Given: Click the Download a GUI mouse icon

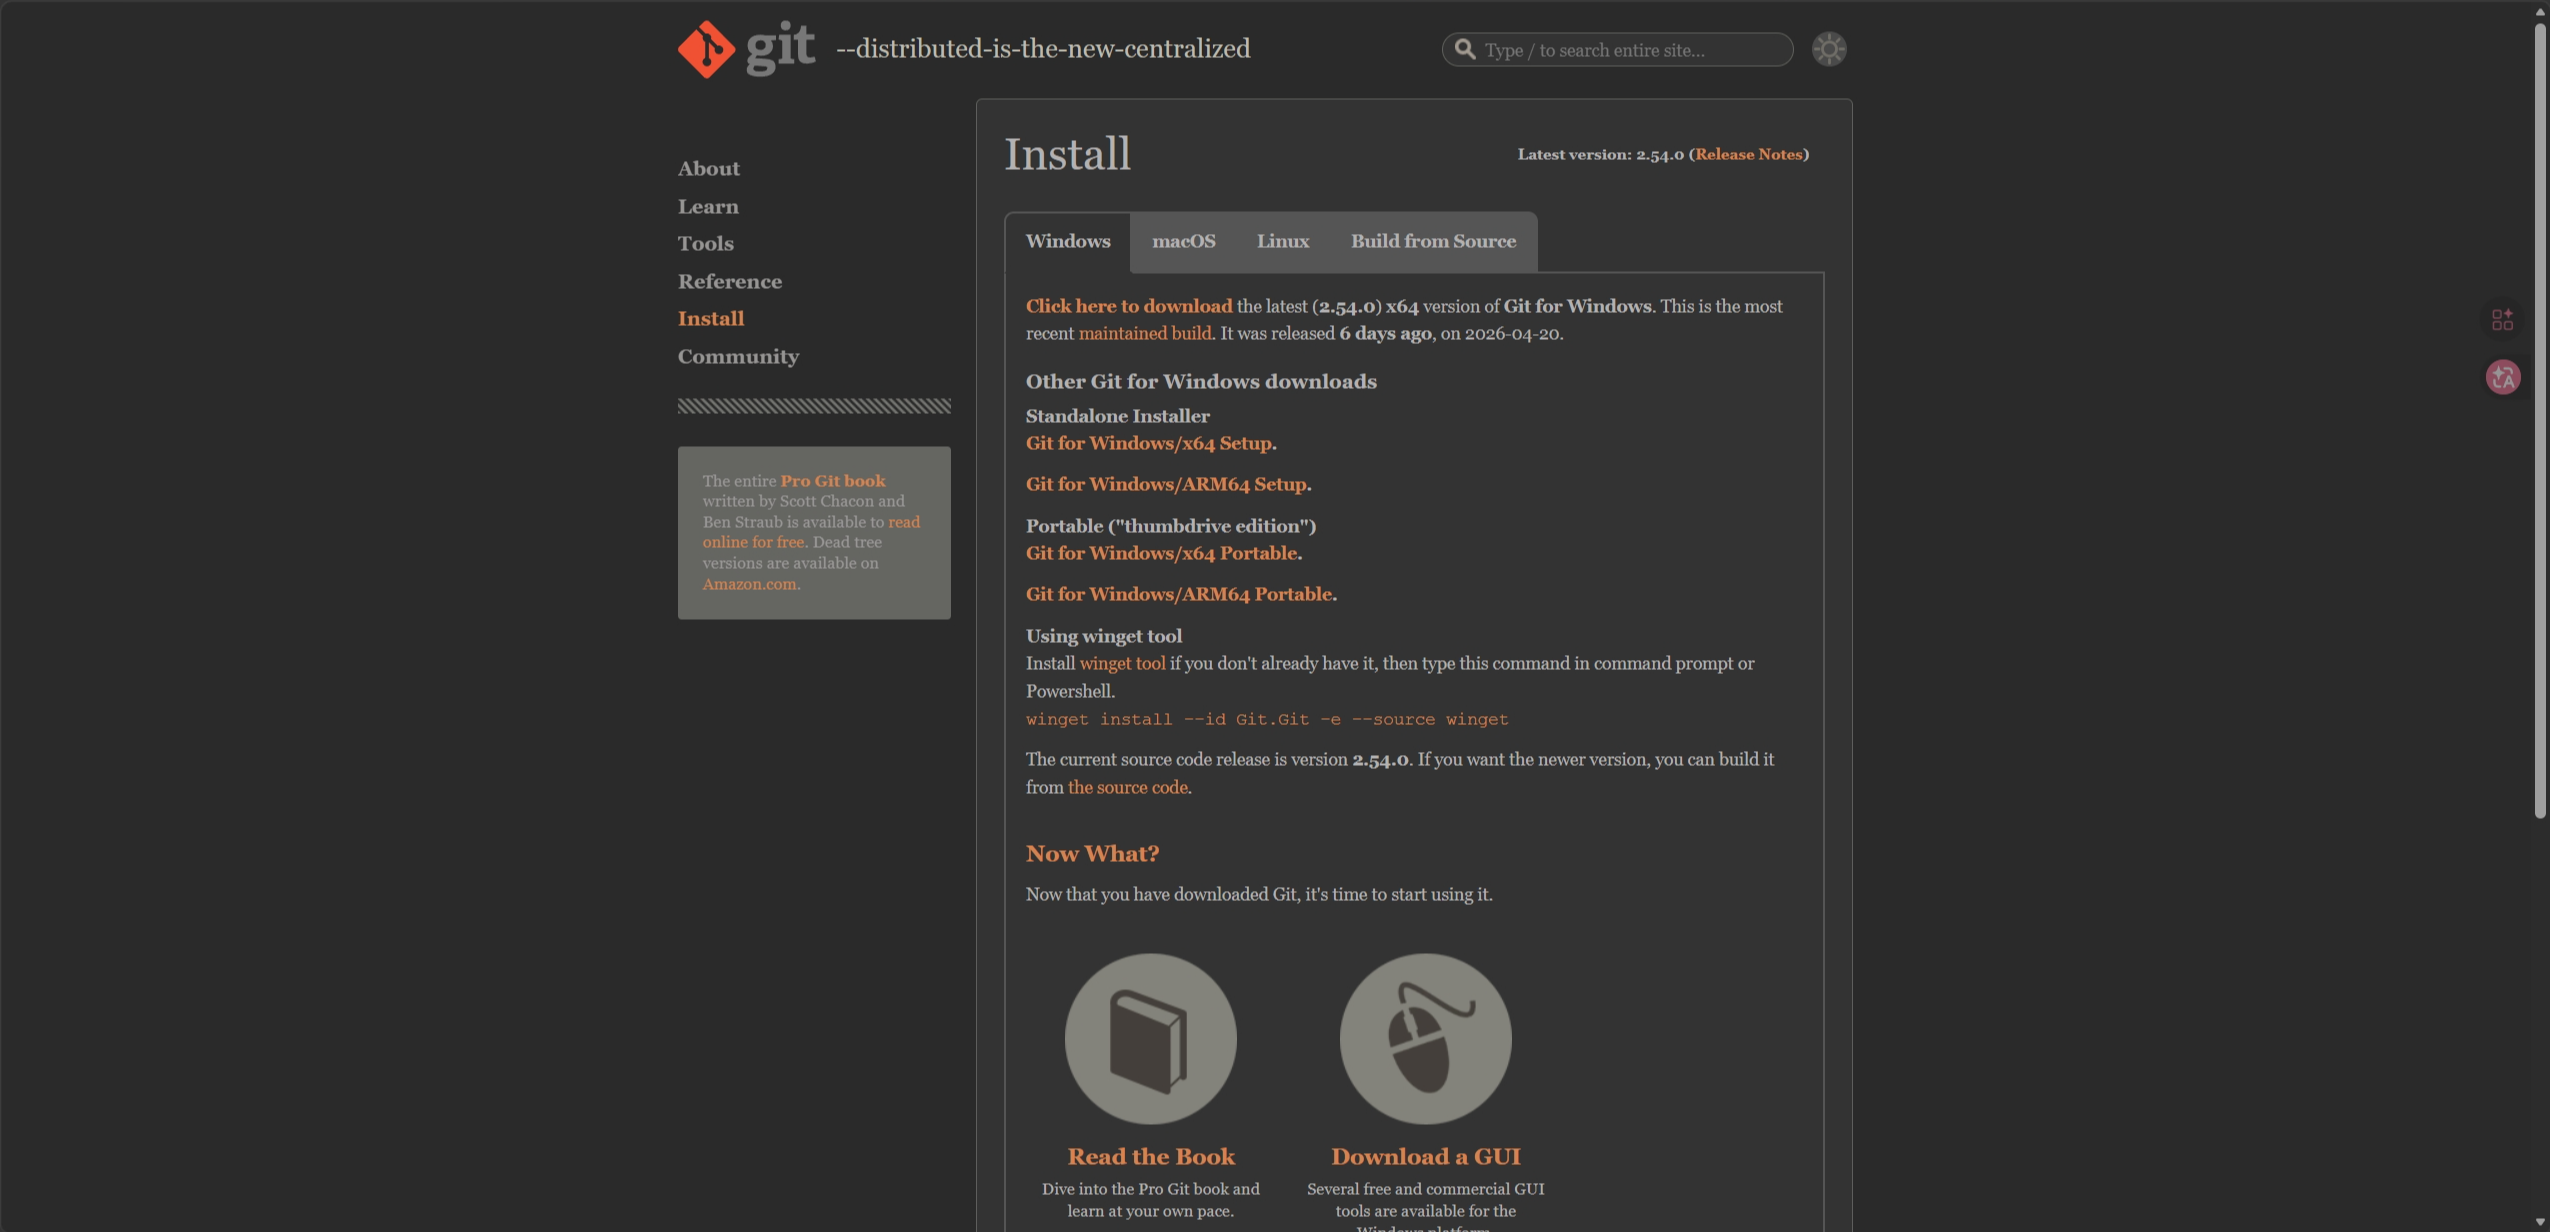Looking at the screenshot, I should [1425, 1038].
